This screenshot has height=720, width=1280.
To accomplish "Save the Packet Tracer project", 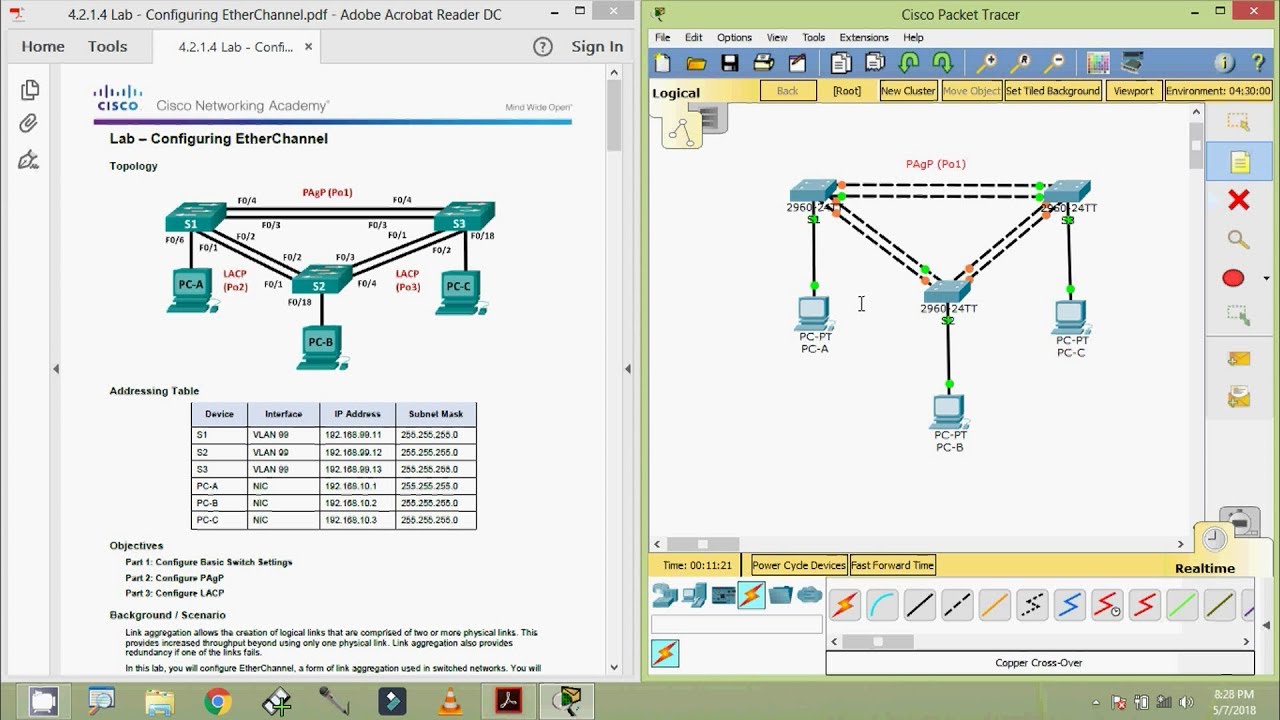I will click(x=730, y=63).
